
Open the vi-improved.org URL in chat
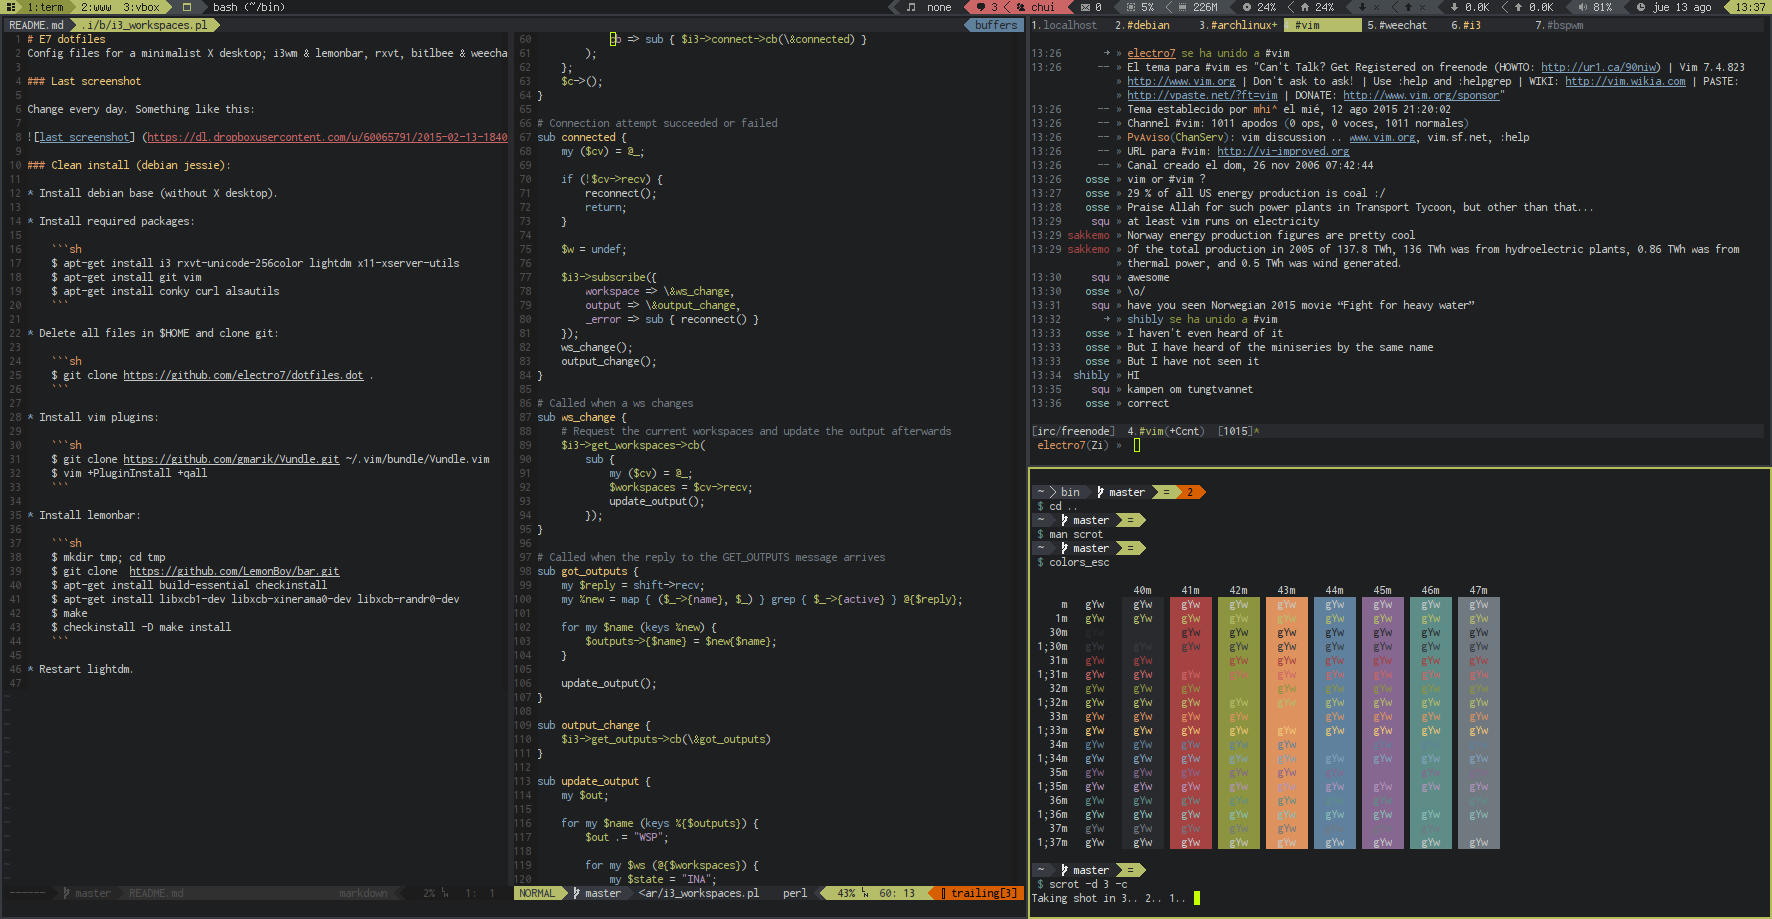(x=1283, y=151)
